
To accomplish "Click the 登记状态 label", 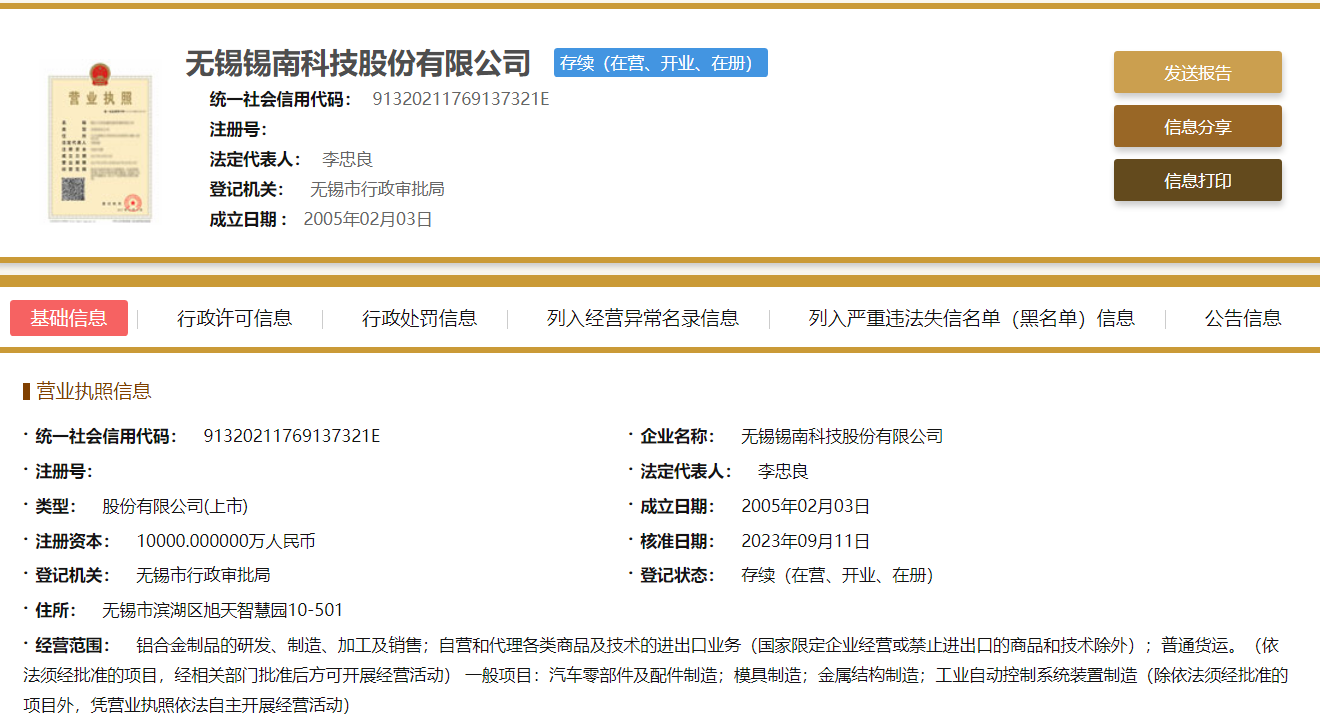I will point(678,575).
